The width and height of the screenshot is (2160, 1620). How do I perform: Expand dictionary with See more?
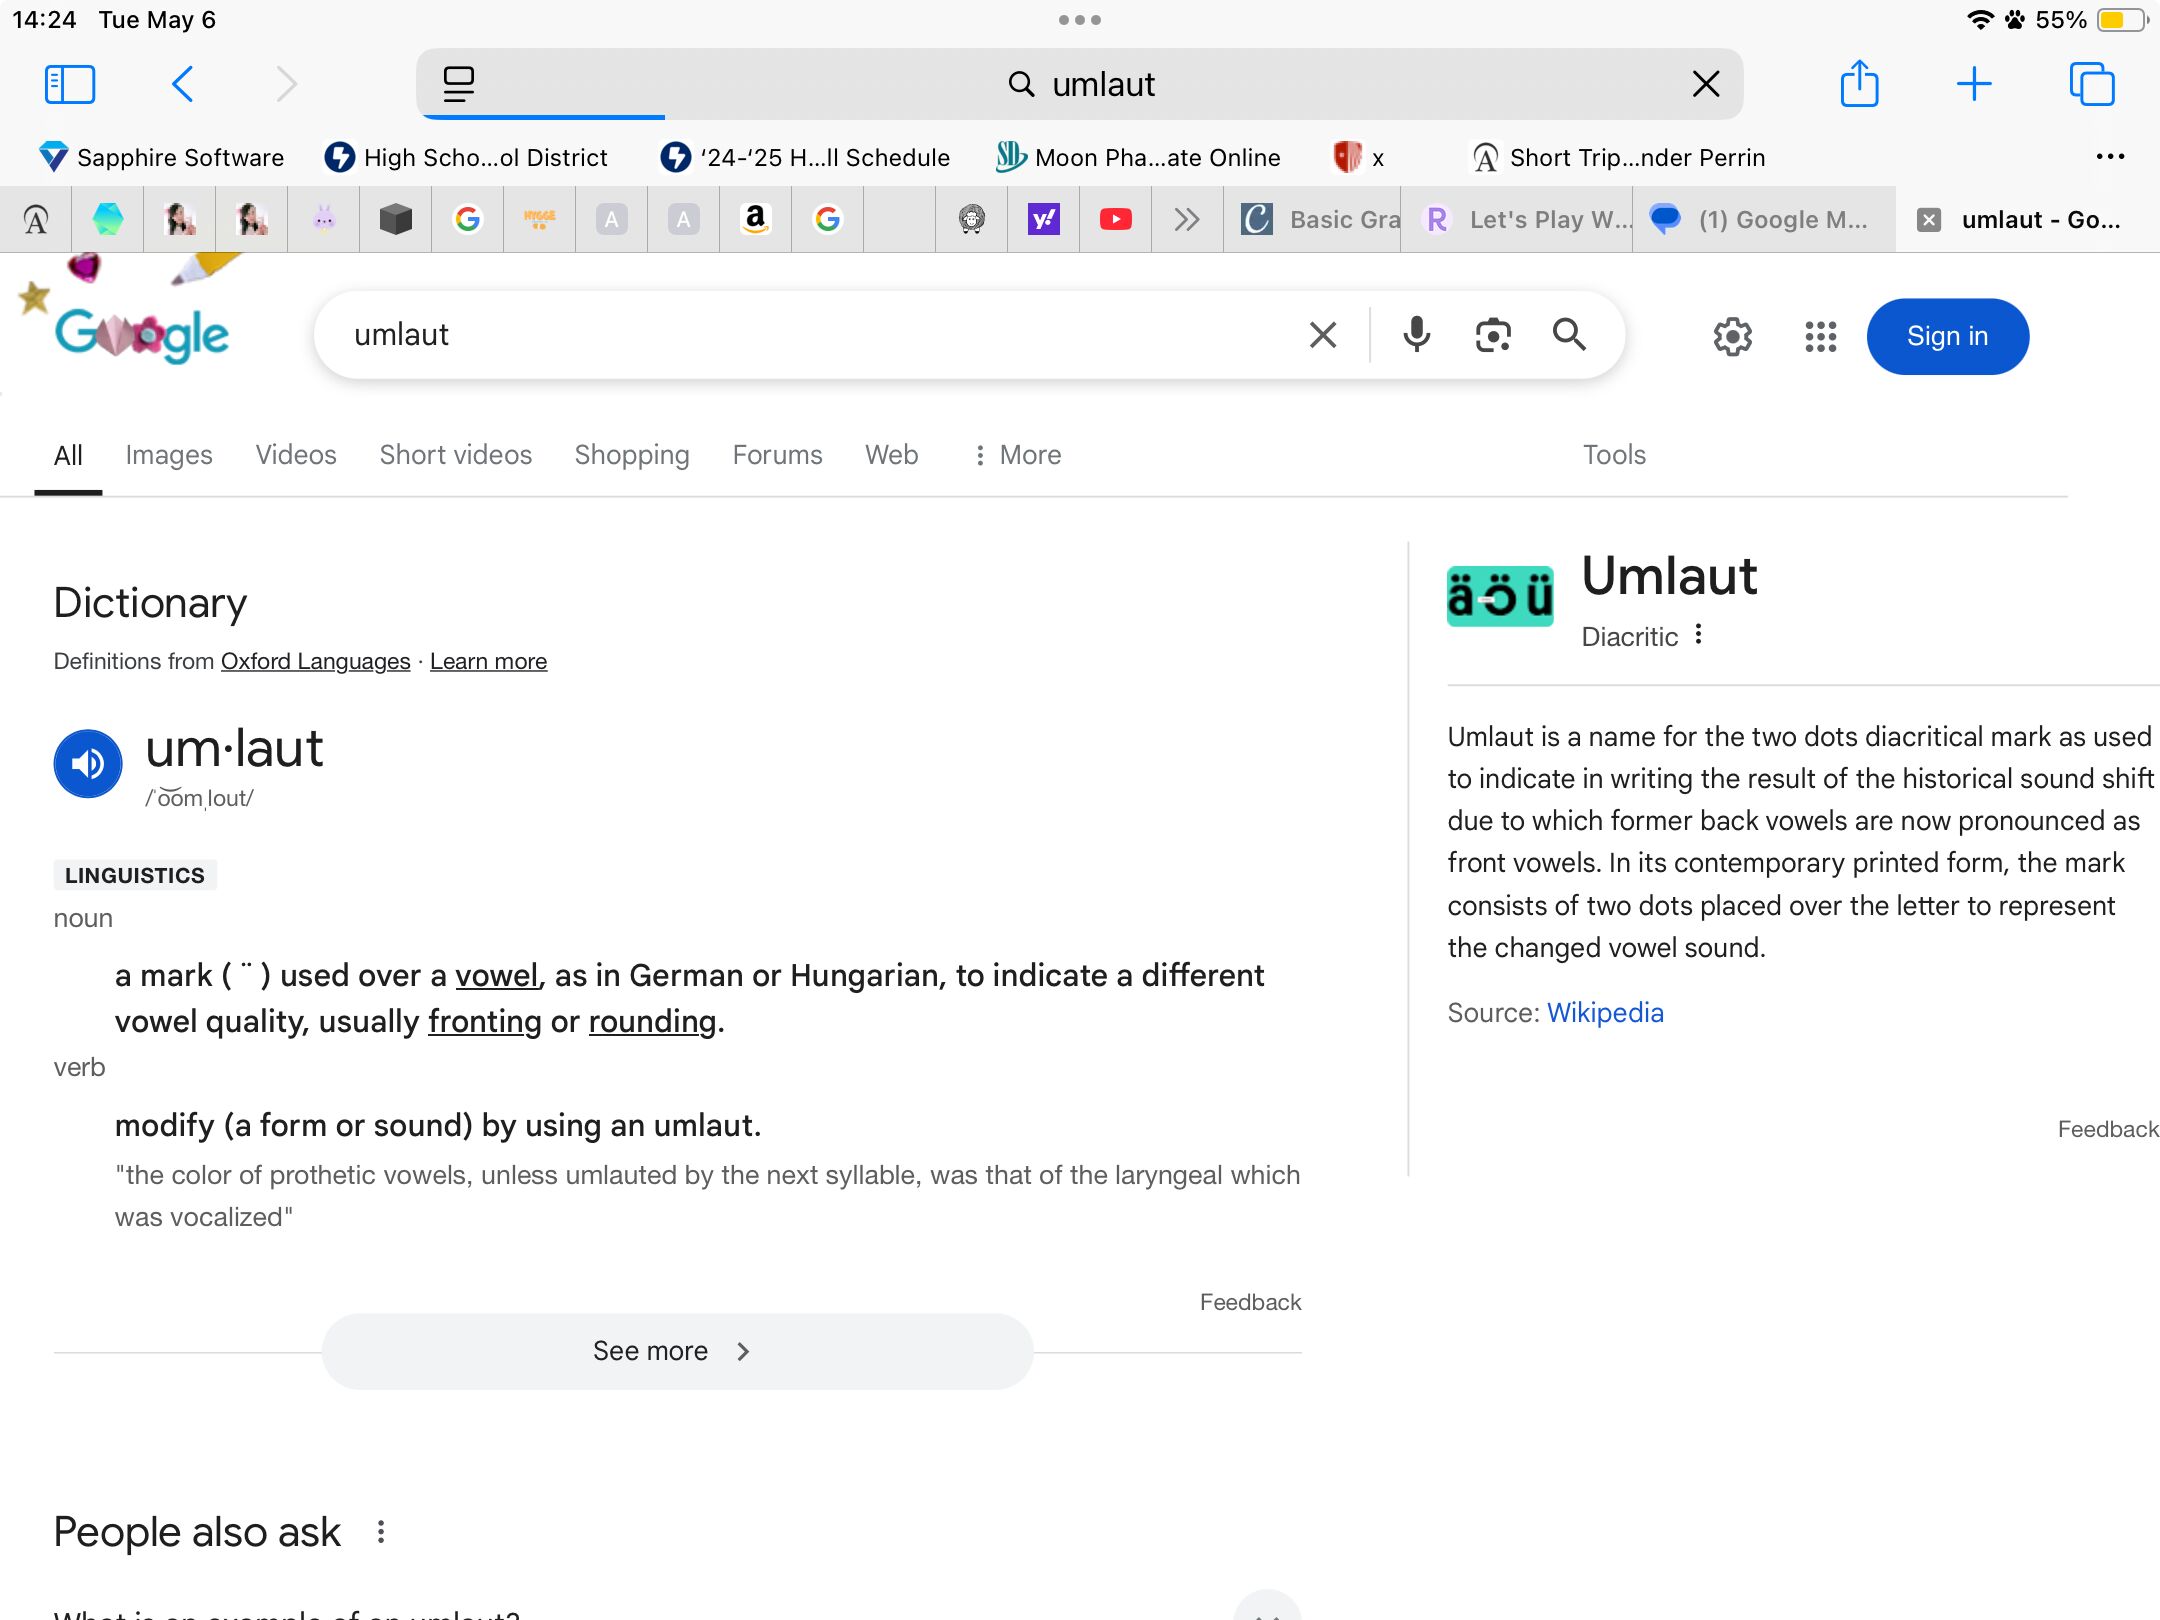pyautogui.click(x=677, y=1351)
